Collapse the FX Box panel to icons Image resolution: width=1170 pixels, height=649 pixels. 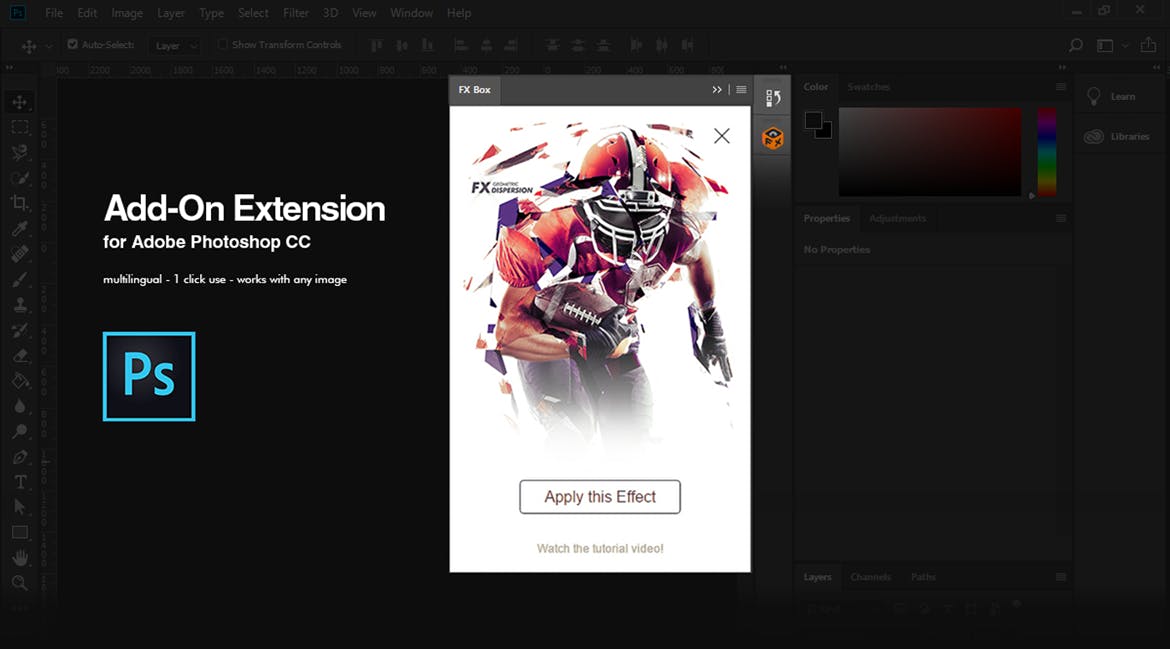pos(717,89)
